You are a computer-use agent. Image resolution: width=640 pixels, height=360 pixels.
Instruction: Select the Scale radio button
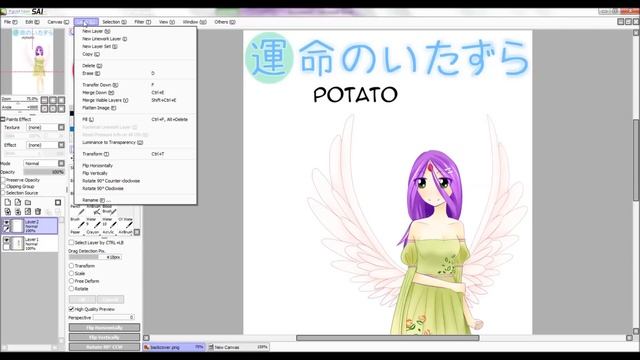click(71, 273)
